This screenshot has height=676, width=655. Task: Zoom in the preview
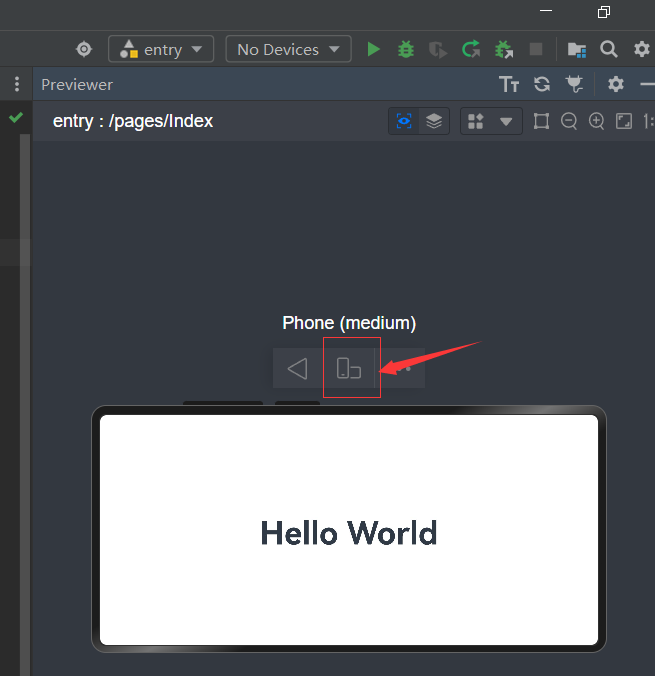tap(596, 121)
